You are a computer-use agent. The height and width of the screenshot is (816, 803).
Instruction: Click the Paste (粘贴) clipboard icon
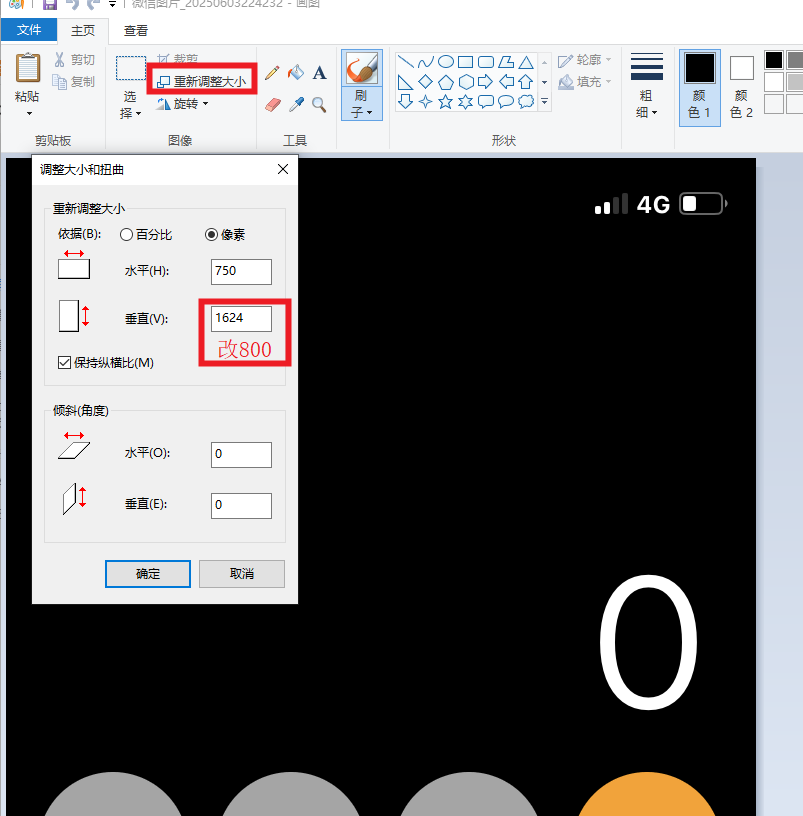[28, 68]
